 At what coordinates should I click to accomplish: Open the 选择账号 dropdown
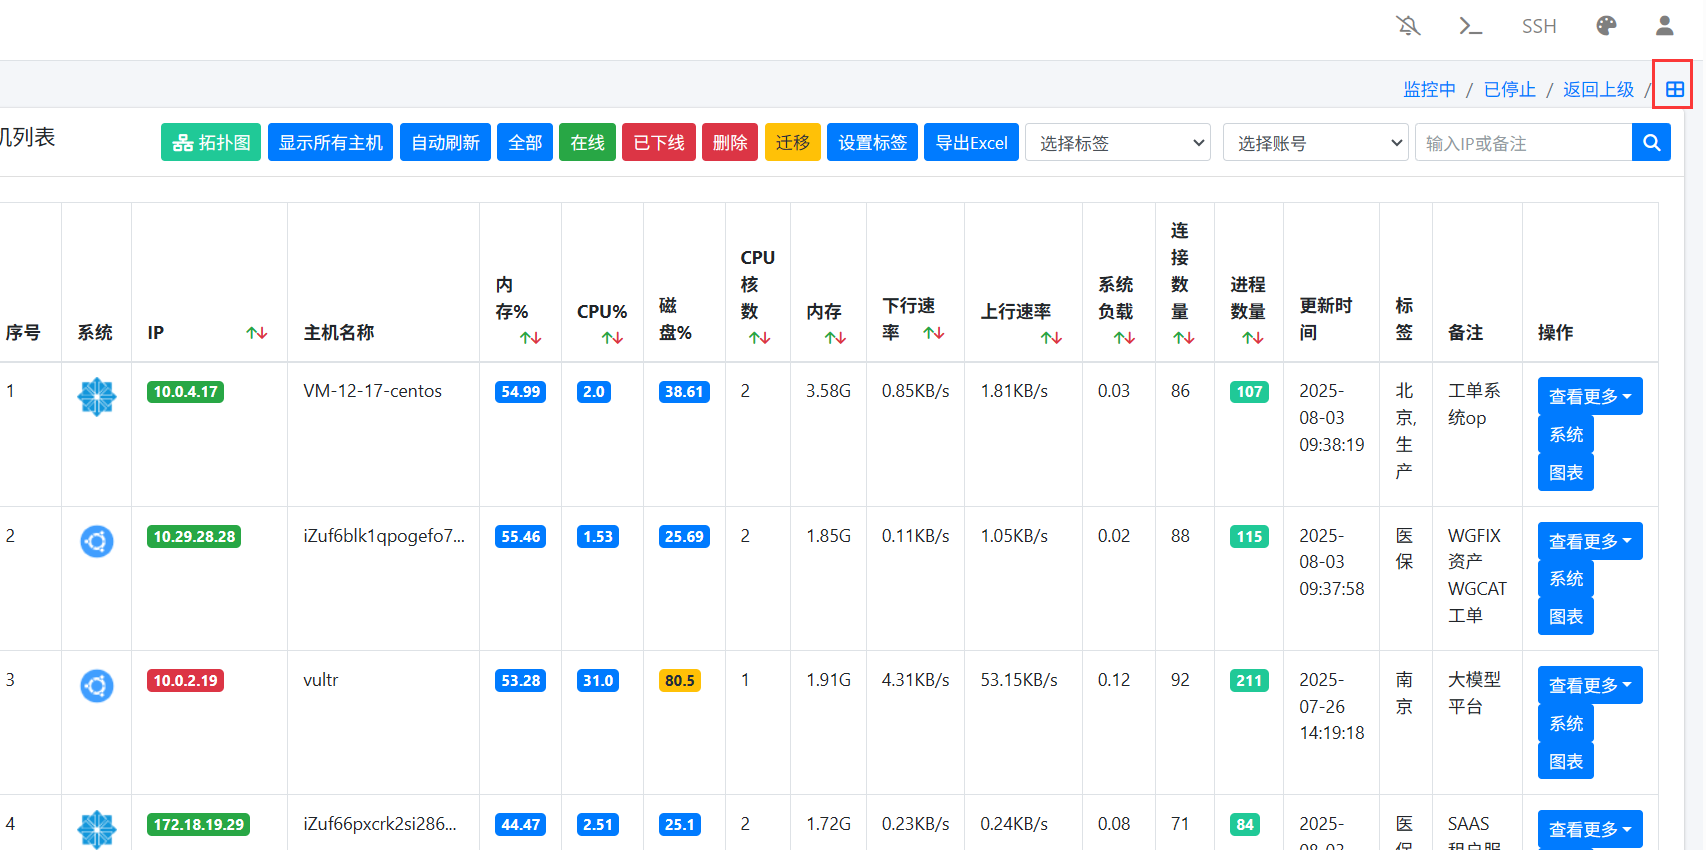point(1316,142)
